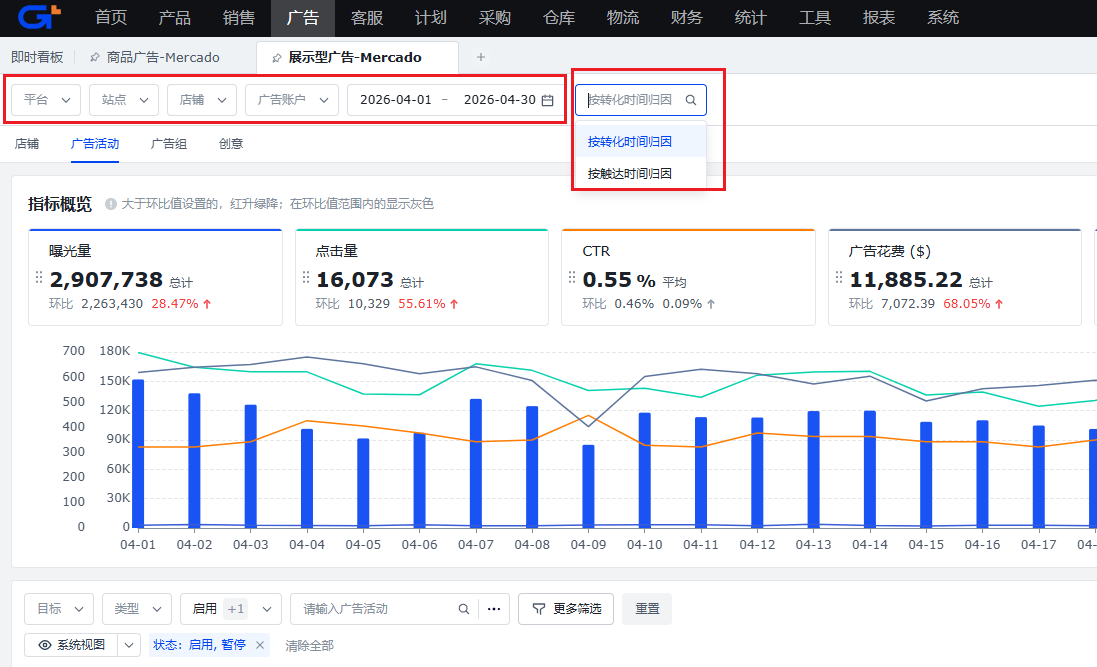The height and width of the screenshot is (667, 1097).
Task: Click drag handle on 曝光量 card
Action: (x=39, y=278)
